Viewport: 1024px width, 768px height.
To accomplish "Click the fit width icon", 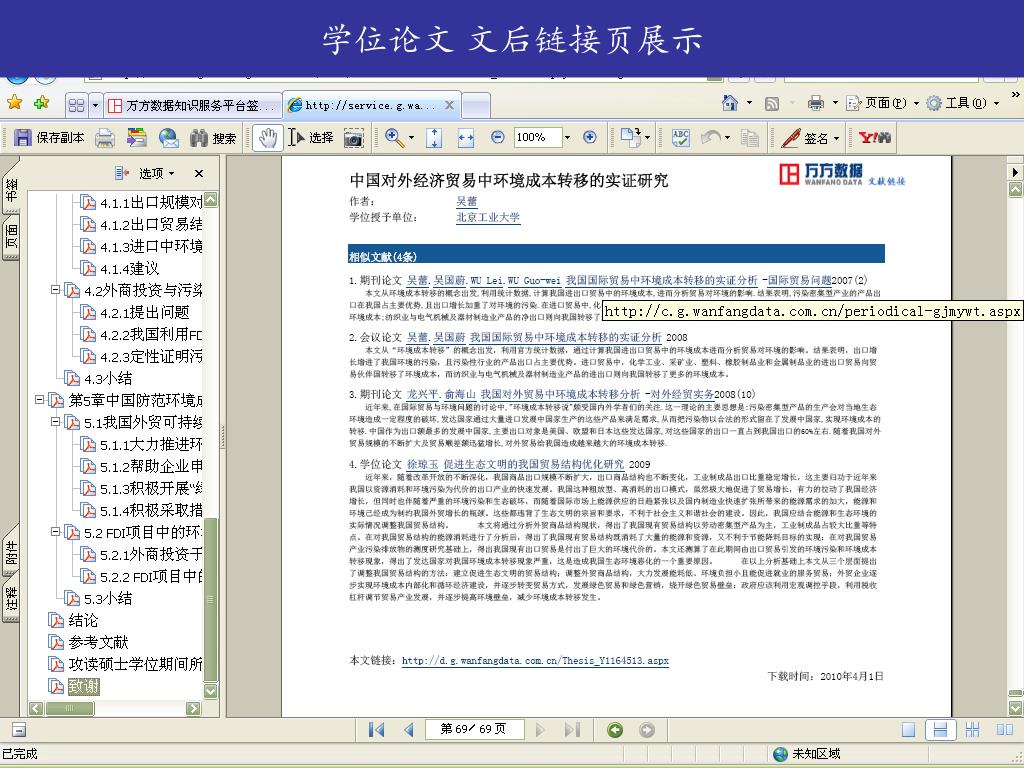I will [x=466, y=137].
